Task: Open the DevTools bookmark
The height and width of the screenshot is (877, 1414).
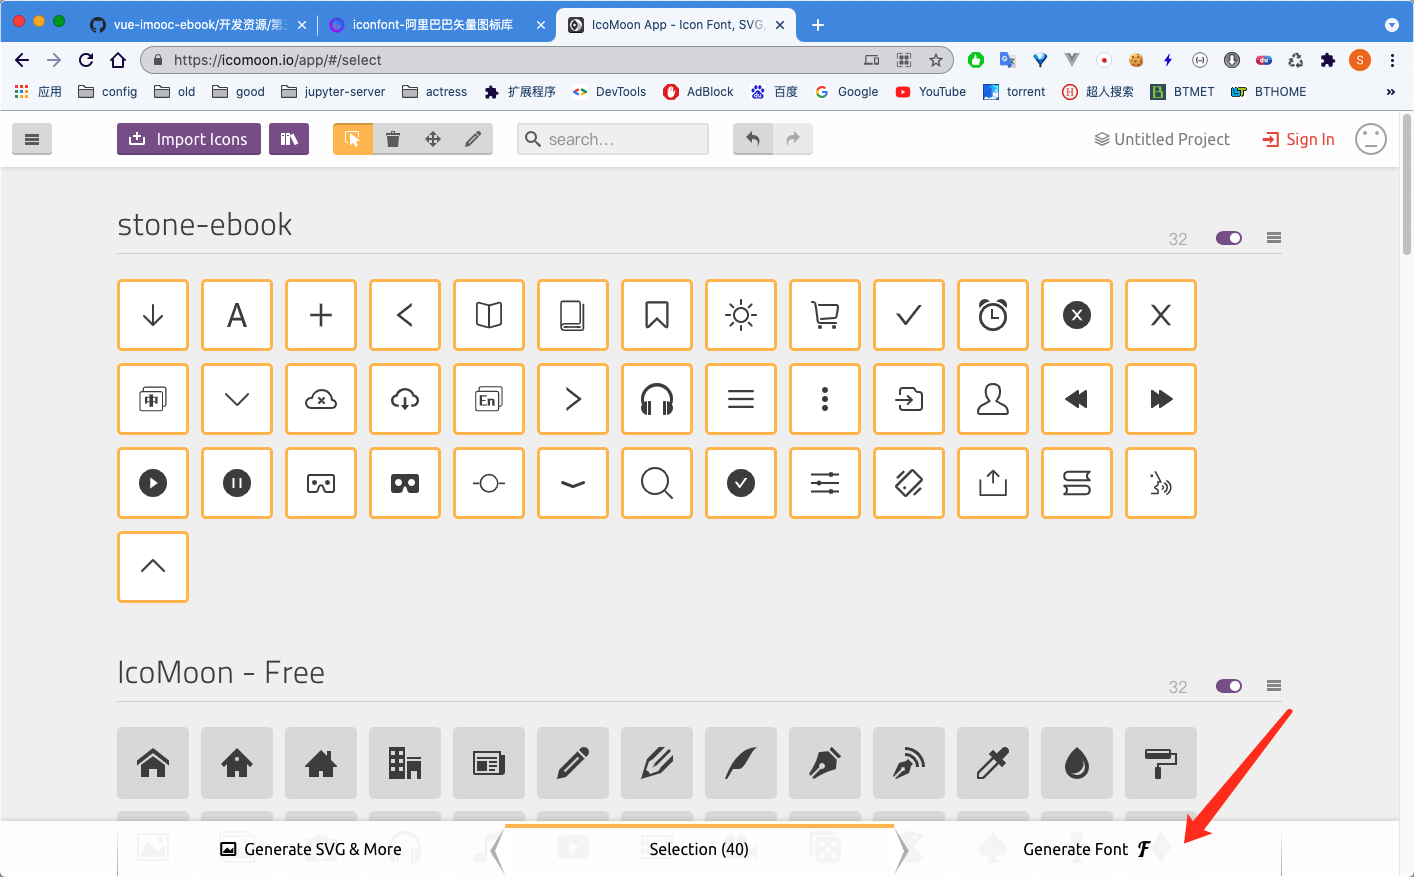Action: (609, 92)
